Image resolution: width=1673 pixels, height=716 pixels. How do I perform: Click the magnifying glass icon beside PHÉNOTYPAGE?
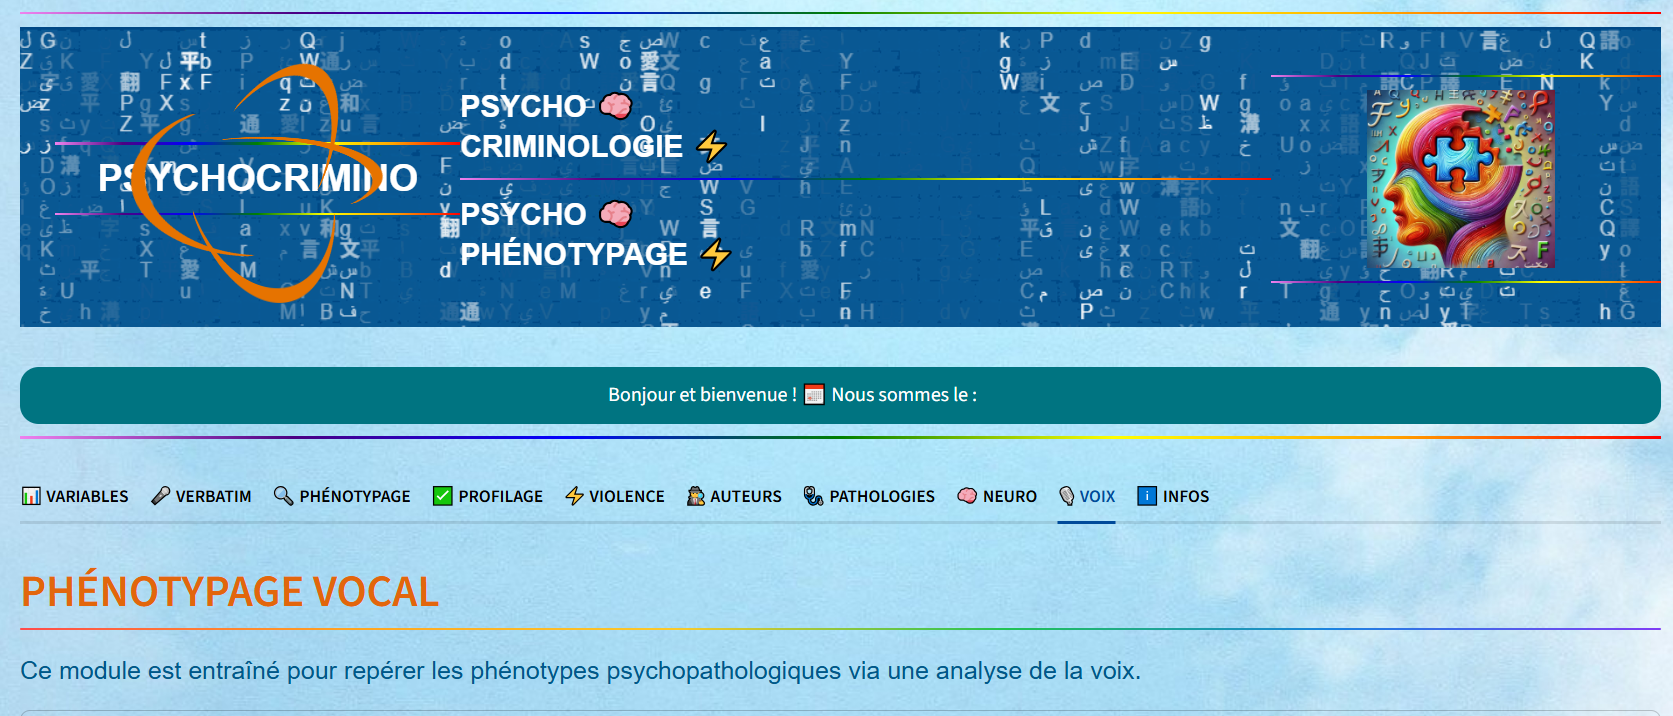click(x=284, y=496)
